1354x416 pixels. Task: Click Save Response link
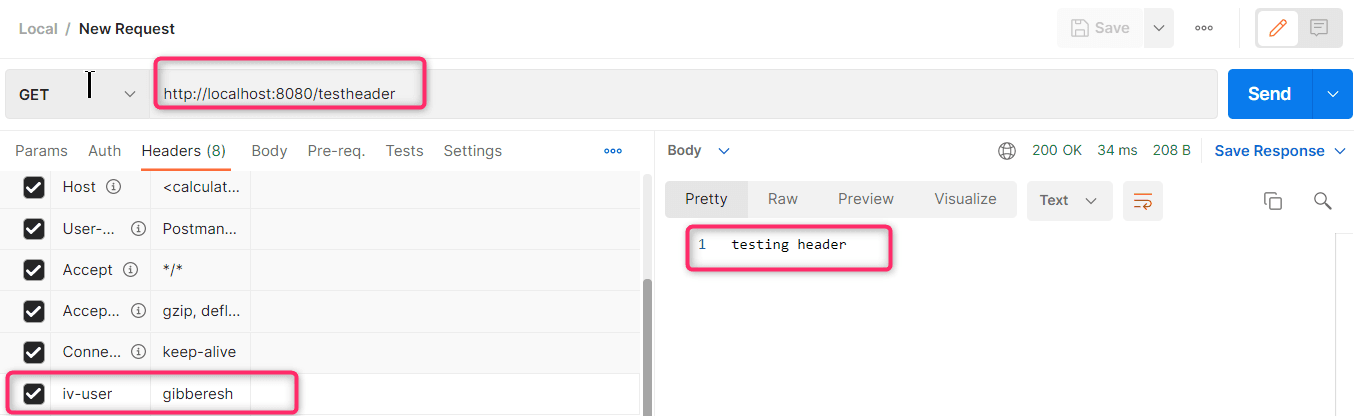coord(1269,151)
